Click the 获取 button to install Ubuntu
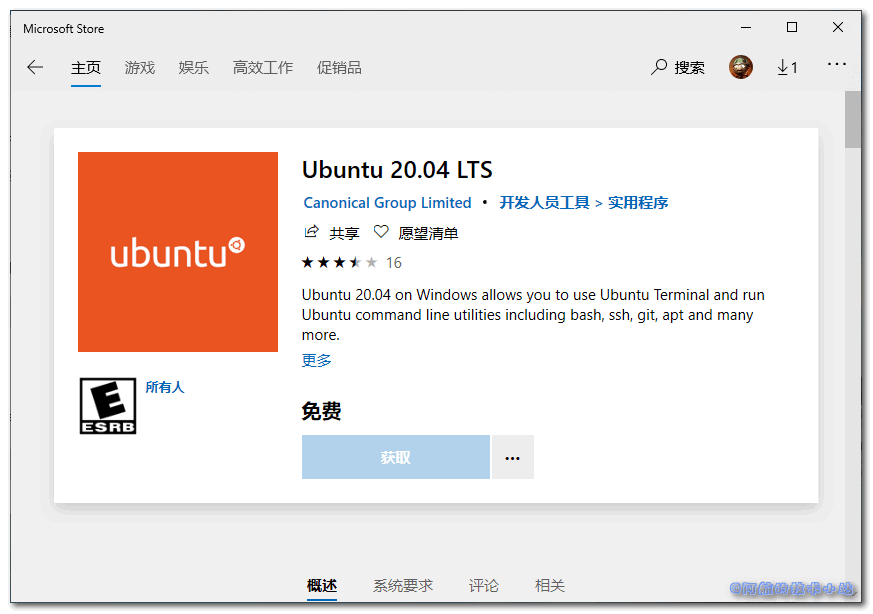Screen dimensions: 873x614 (395, 456)
